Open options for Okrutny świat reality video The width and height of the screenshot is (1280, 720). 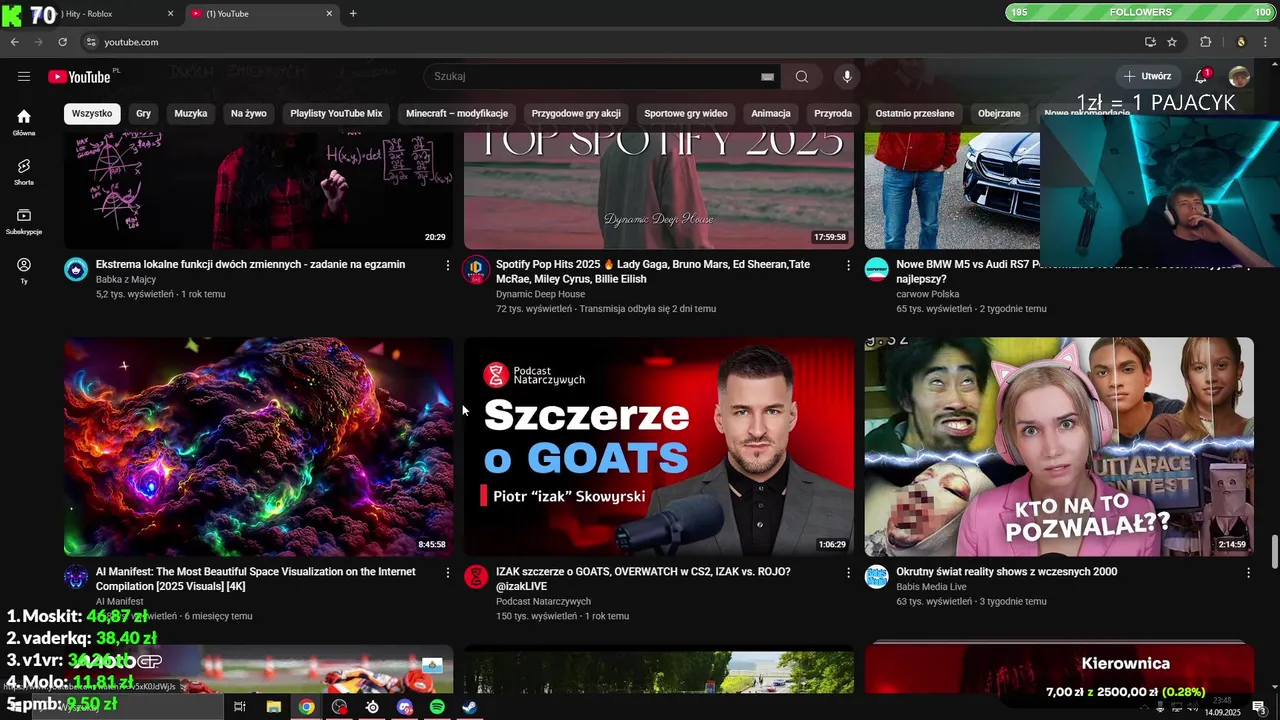point(1248,573)
